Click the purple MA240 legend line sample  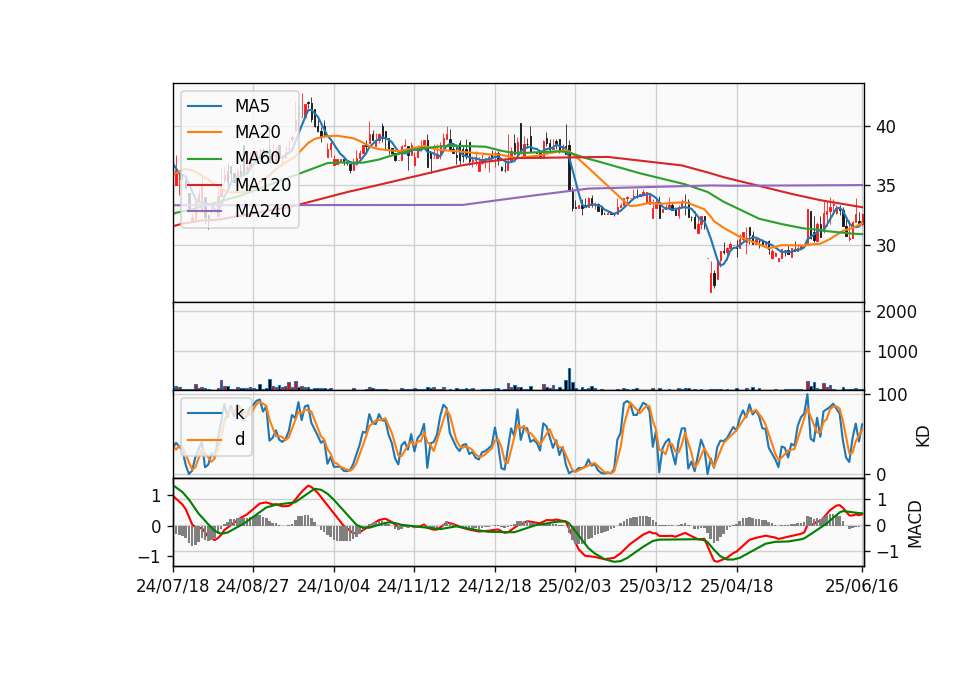point(204,211)
